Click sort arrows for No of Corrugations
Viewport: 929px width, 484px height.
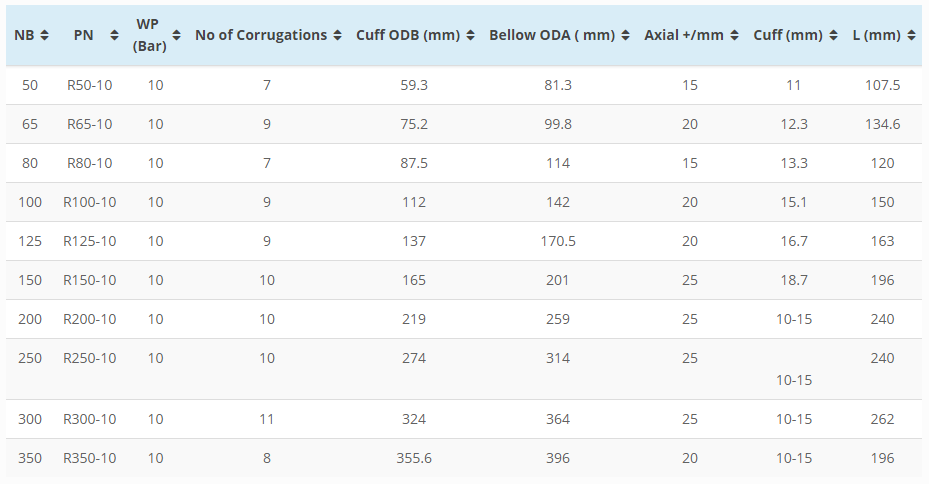tap(338, 35)
